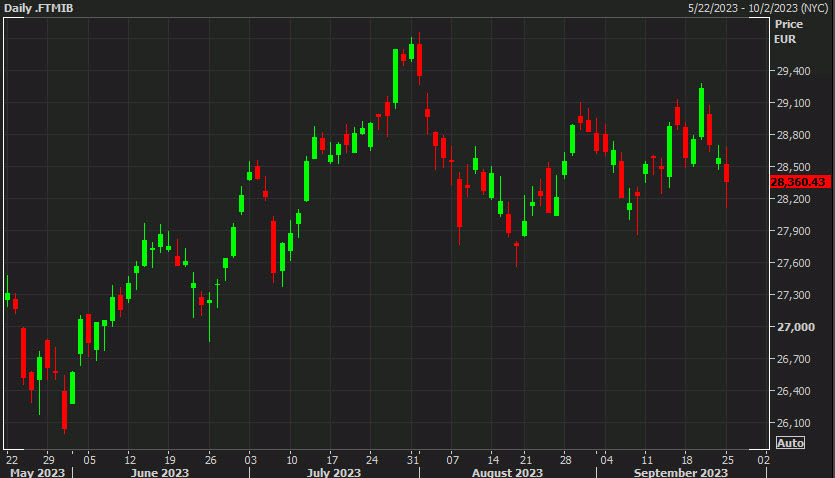
Task: Click the August 2023 month label
Action: [x=507, y=472]
